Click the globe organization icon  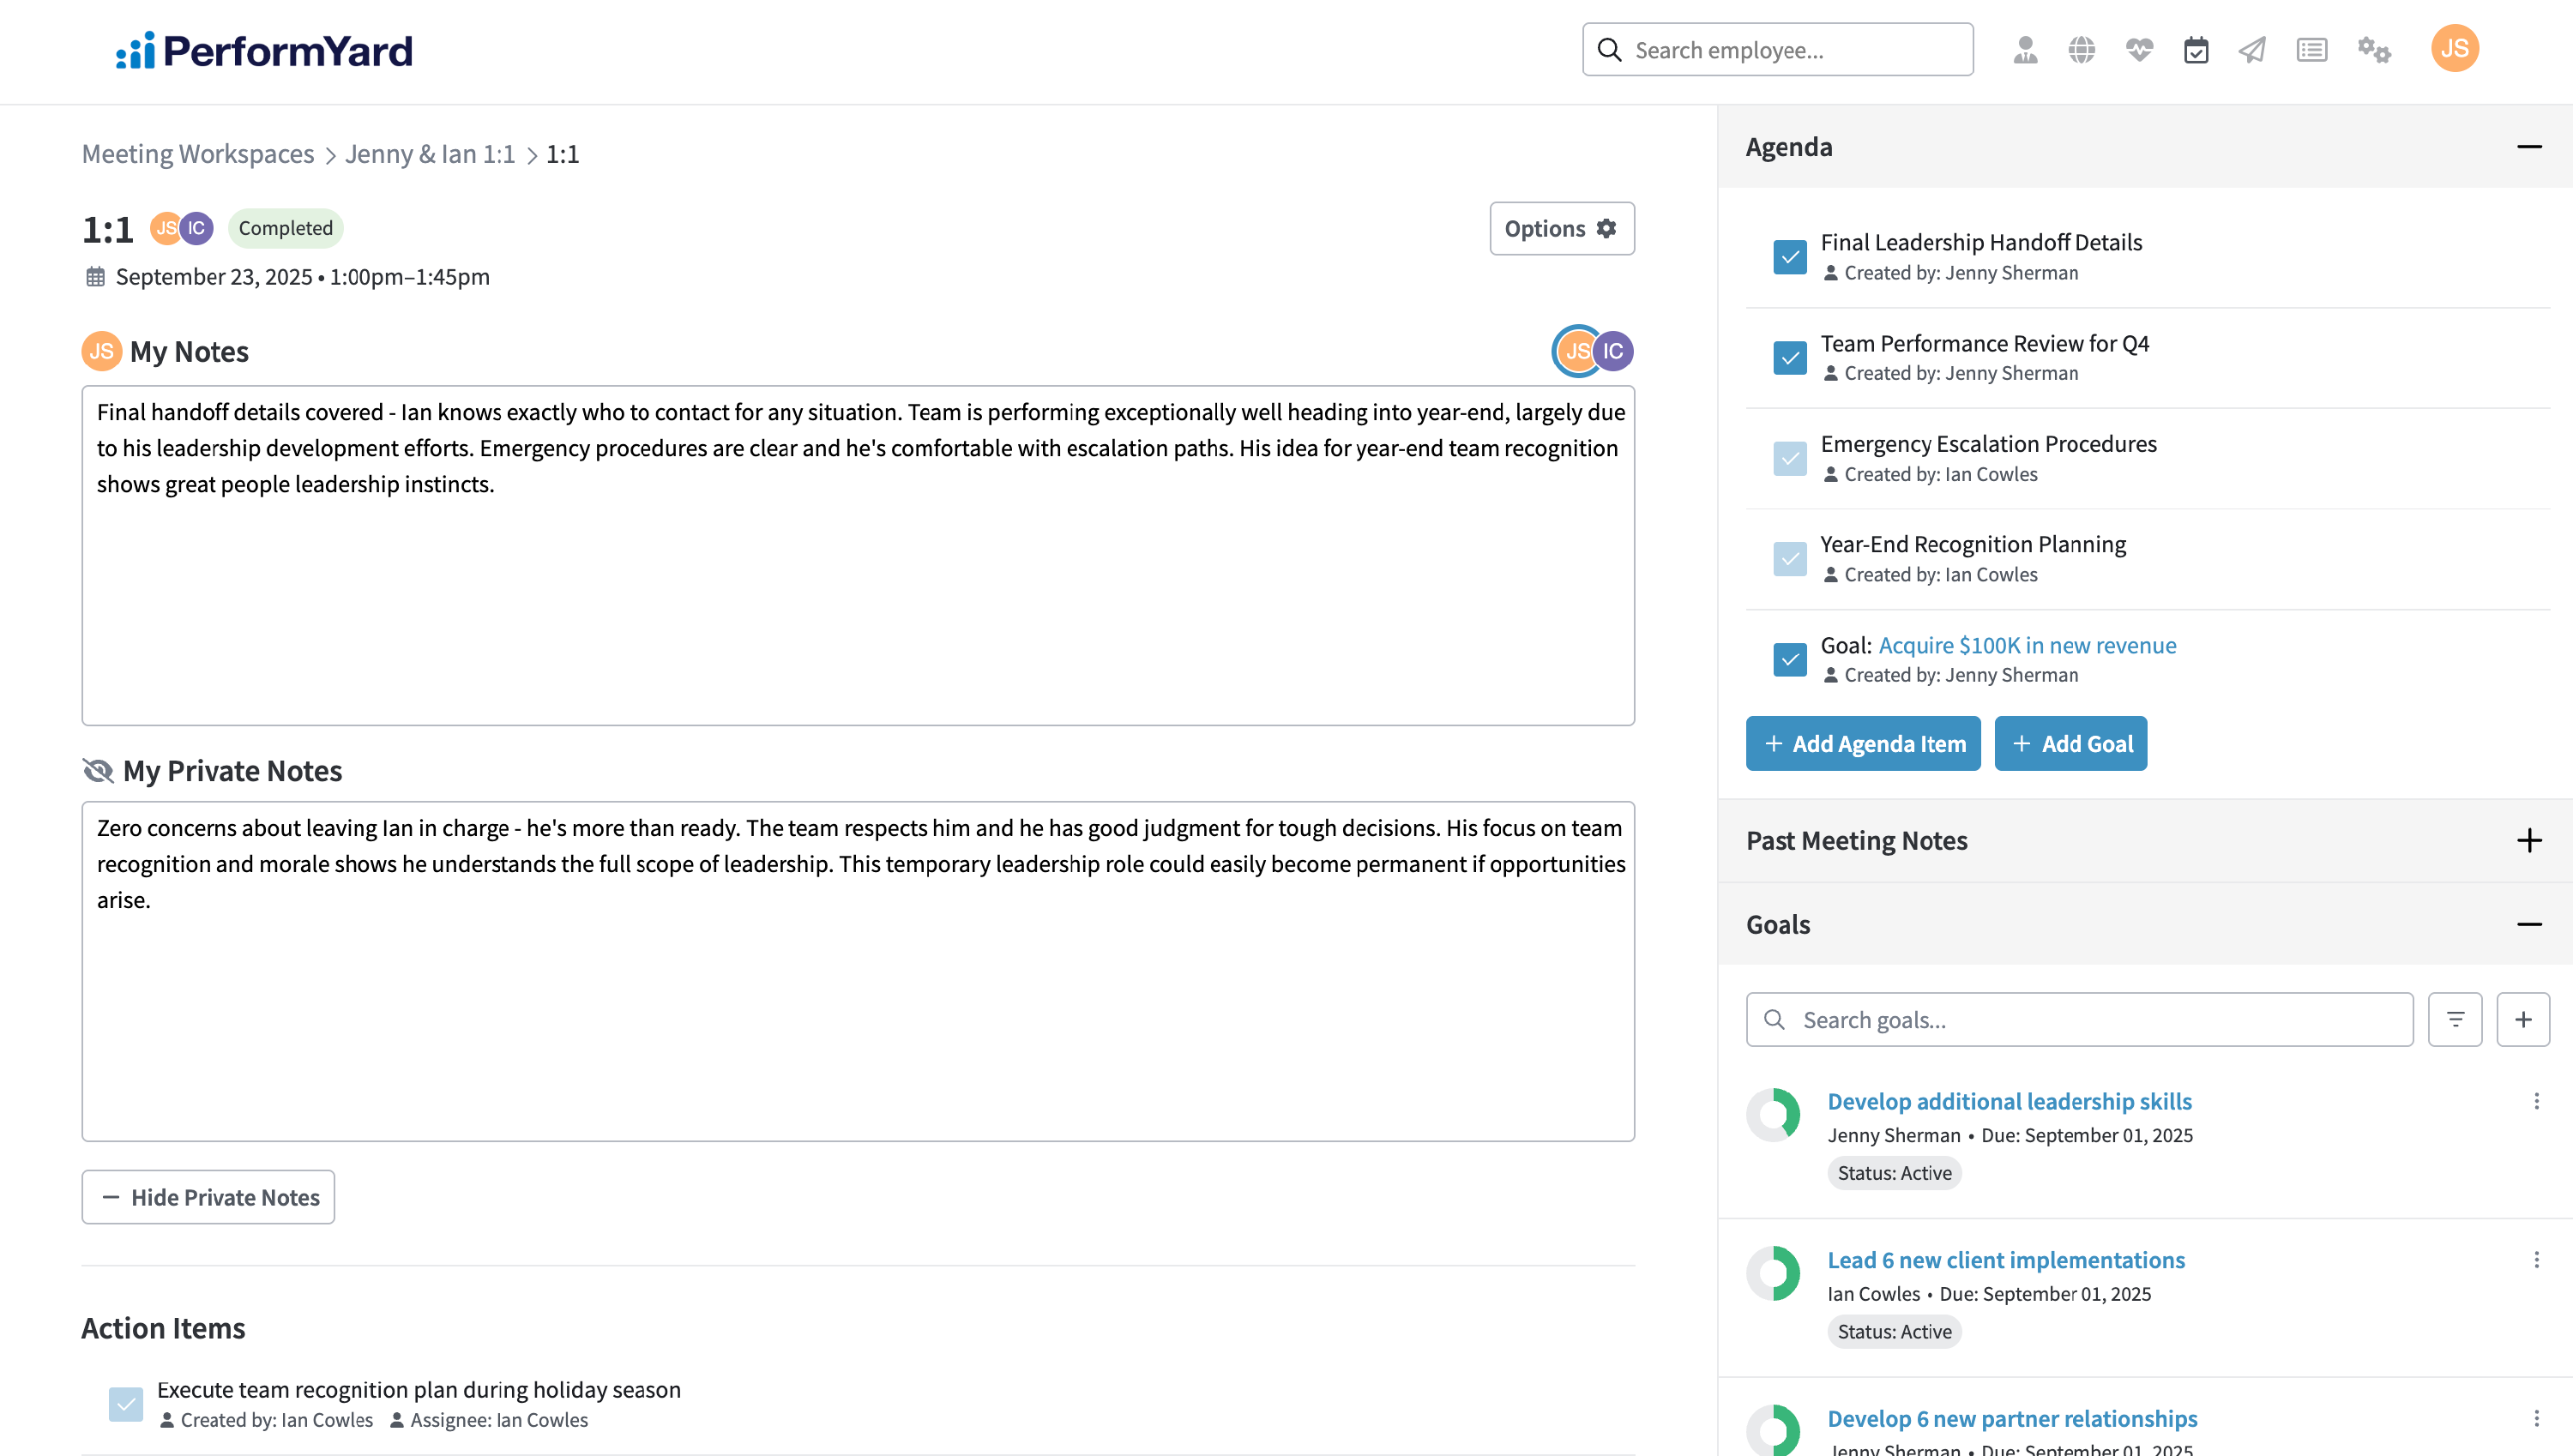pos(2082,50)
